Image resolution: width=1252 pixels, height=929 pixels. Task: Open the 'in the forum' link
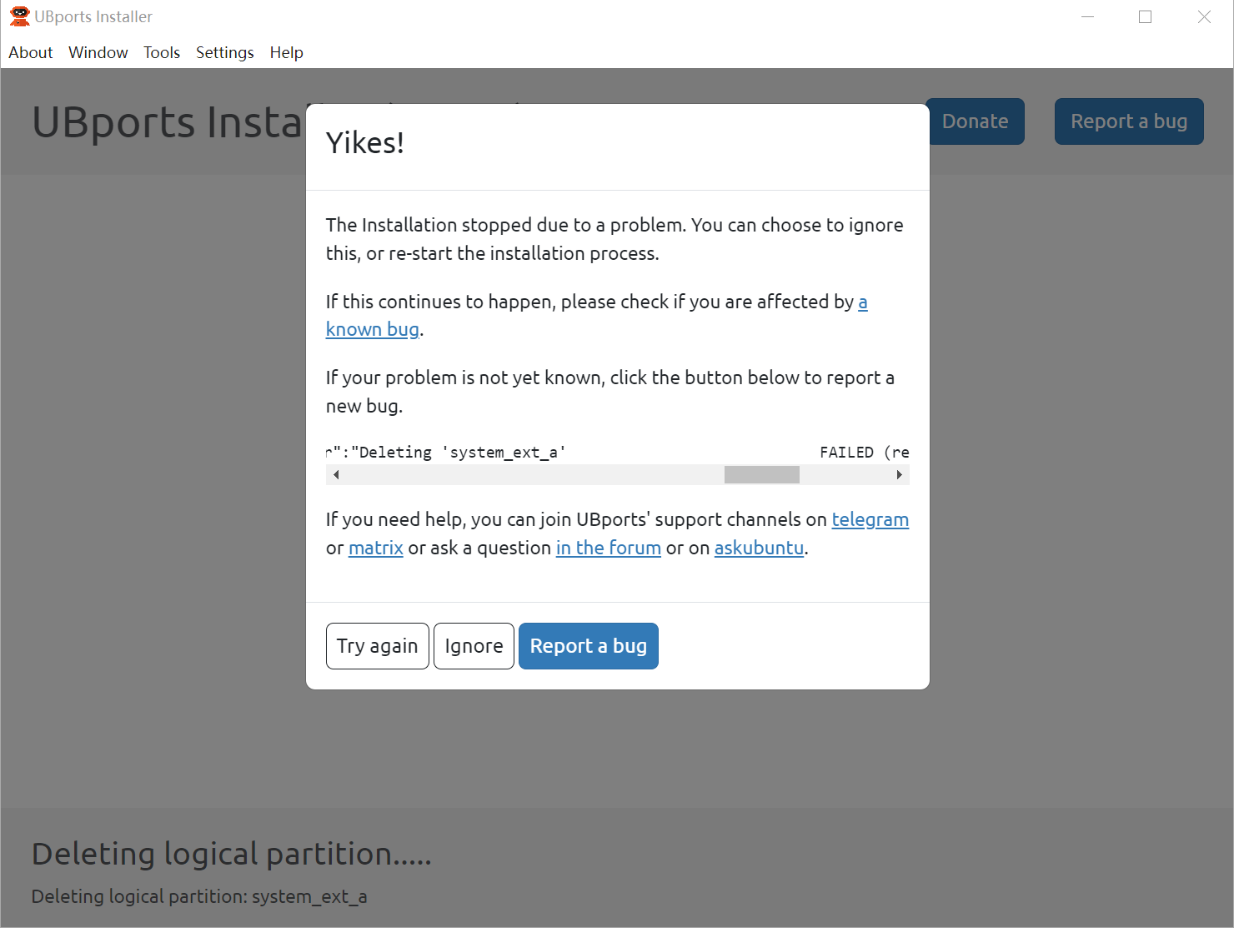[608, 548]
